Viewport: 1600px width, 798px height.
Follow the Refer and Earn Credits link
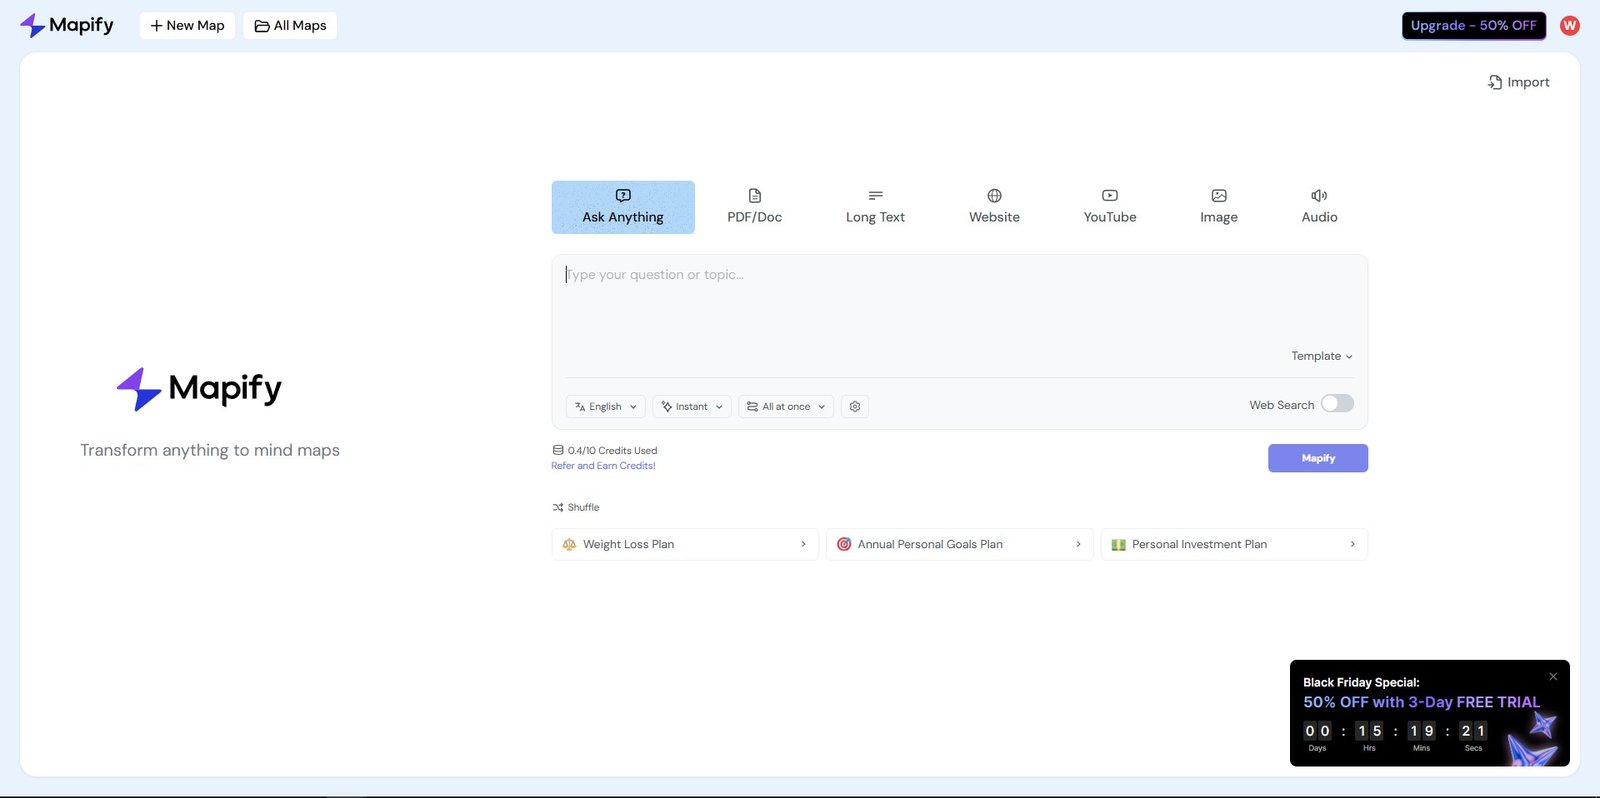[603, 466]
